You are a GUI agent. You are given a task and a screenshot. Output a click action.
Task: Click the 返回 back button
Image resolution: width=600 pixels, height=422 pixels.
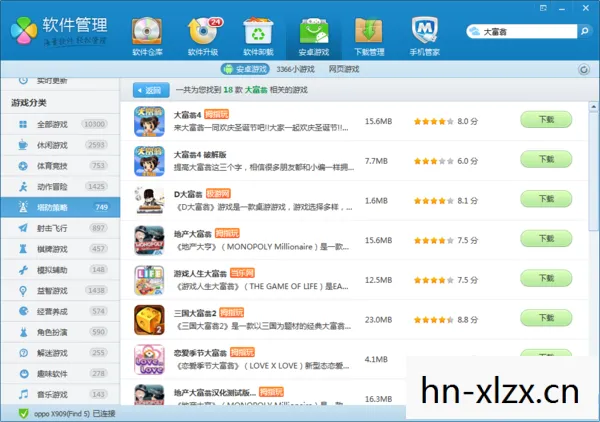(152, 90)
